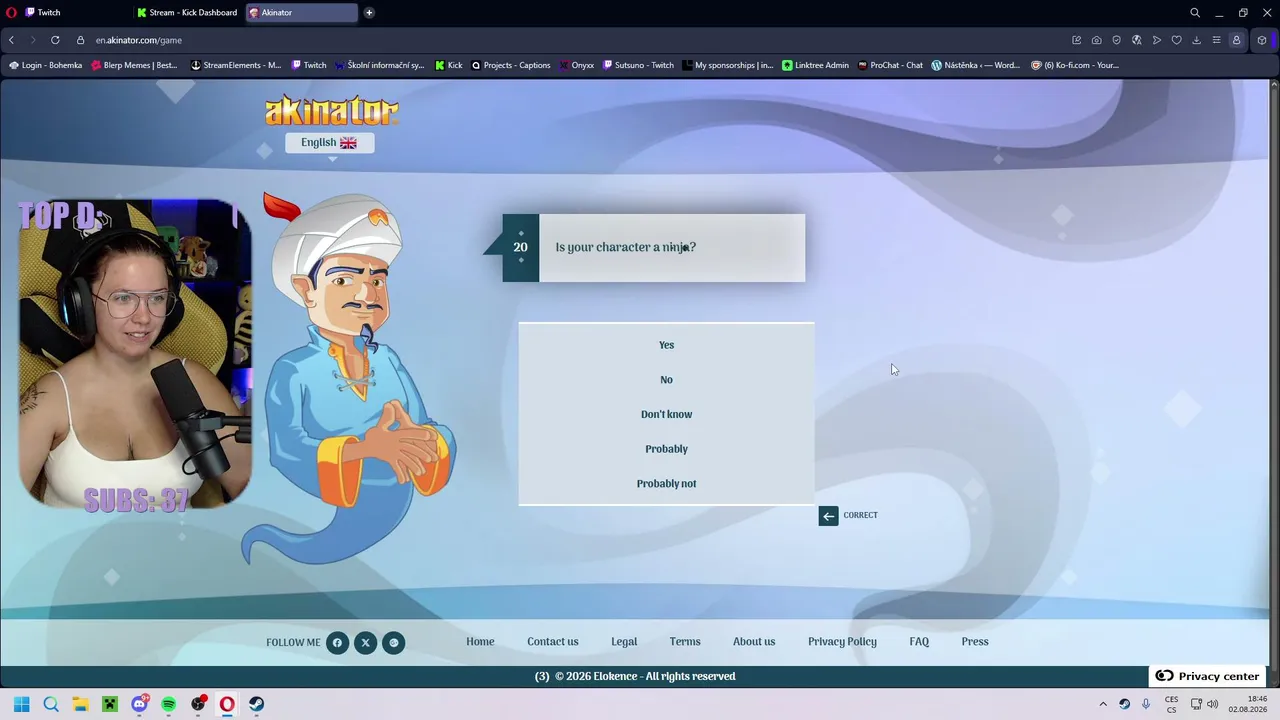Open the Press footer link
The height and width of the screenshot is (720, 1280).
[975, 642]
